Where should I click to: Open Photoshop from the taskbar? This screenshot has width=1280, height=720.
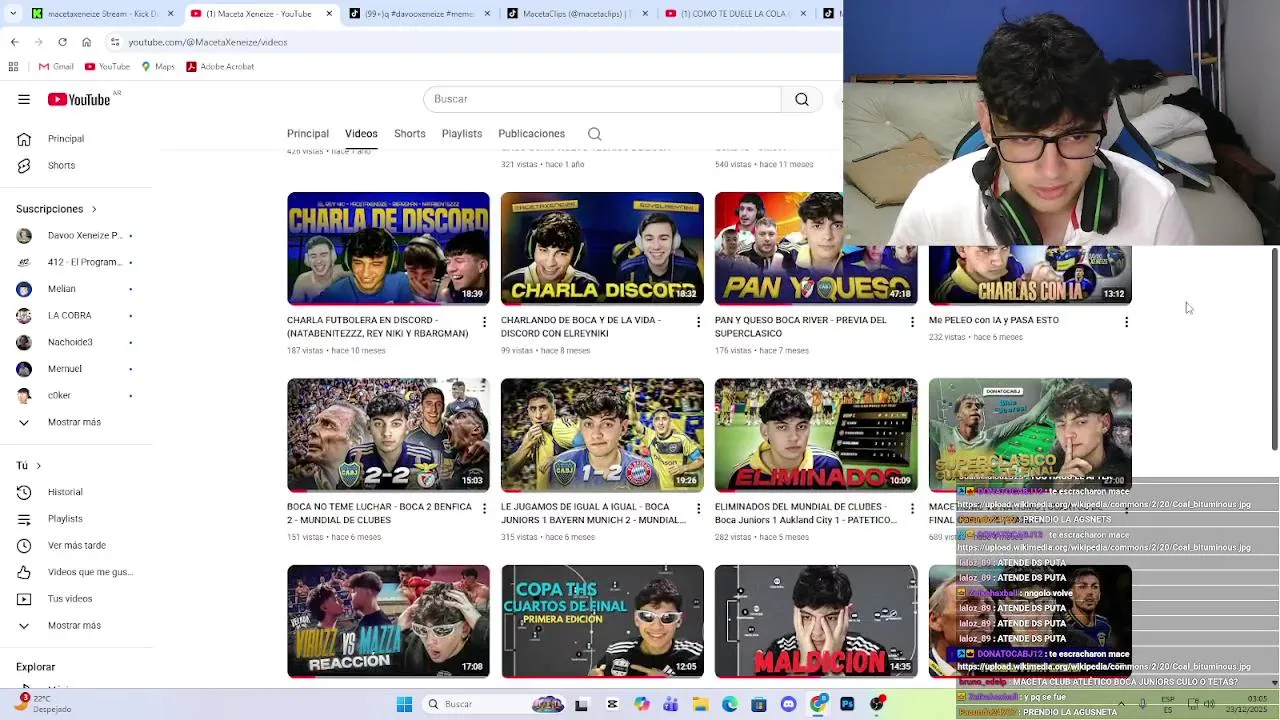point(847,704)
